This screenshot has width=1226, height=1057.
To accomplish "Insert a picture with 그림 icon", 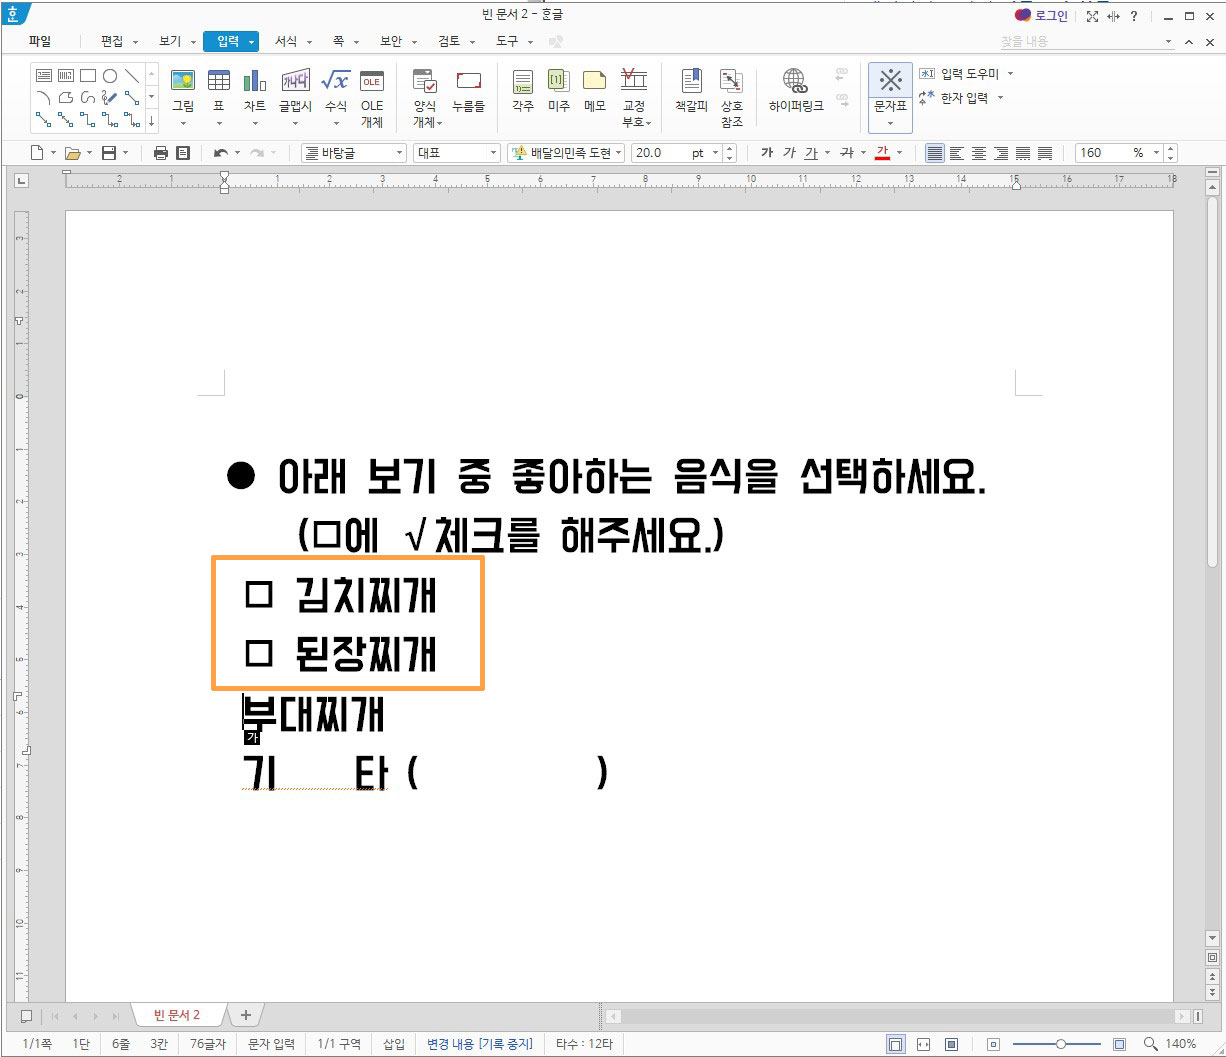I will (x=183, y=81).
